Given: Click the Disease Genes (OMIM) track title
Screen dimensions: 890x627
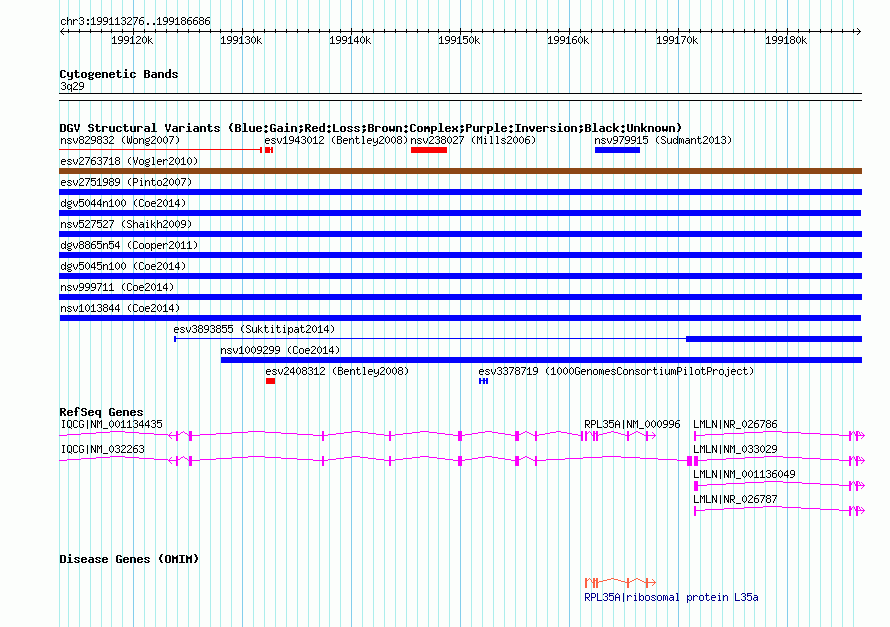Looking at the screenshot, I should point(129,559).
